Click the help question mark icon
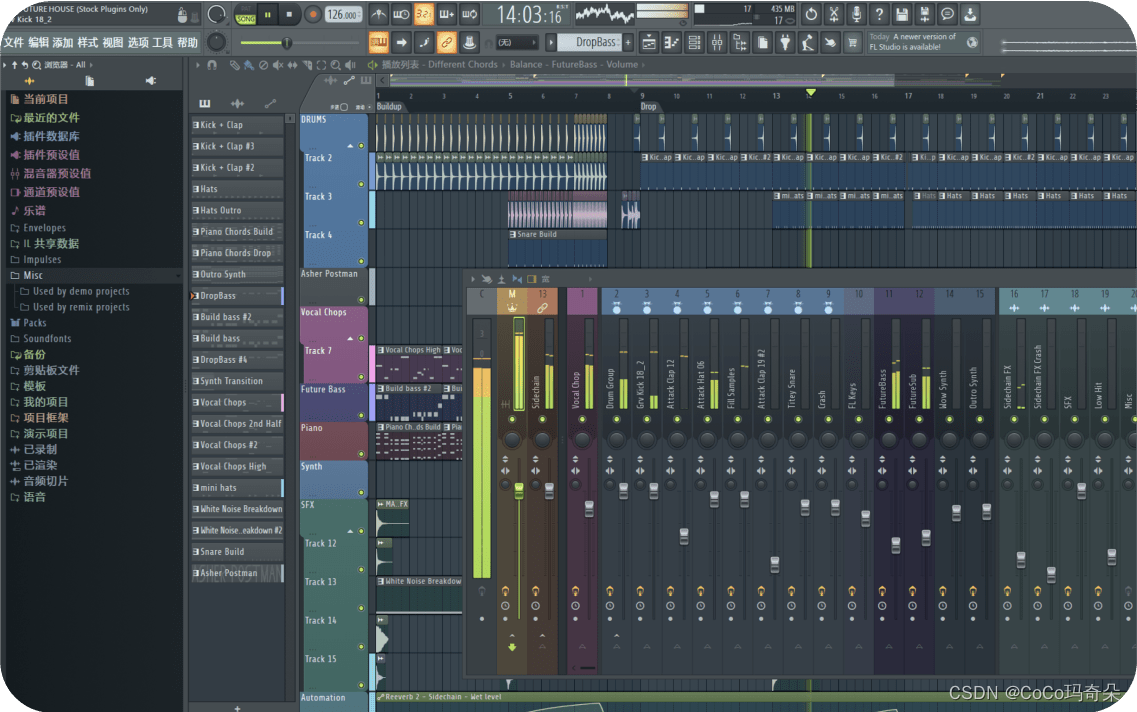 pos(879,15)
